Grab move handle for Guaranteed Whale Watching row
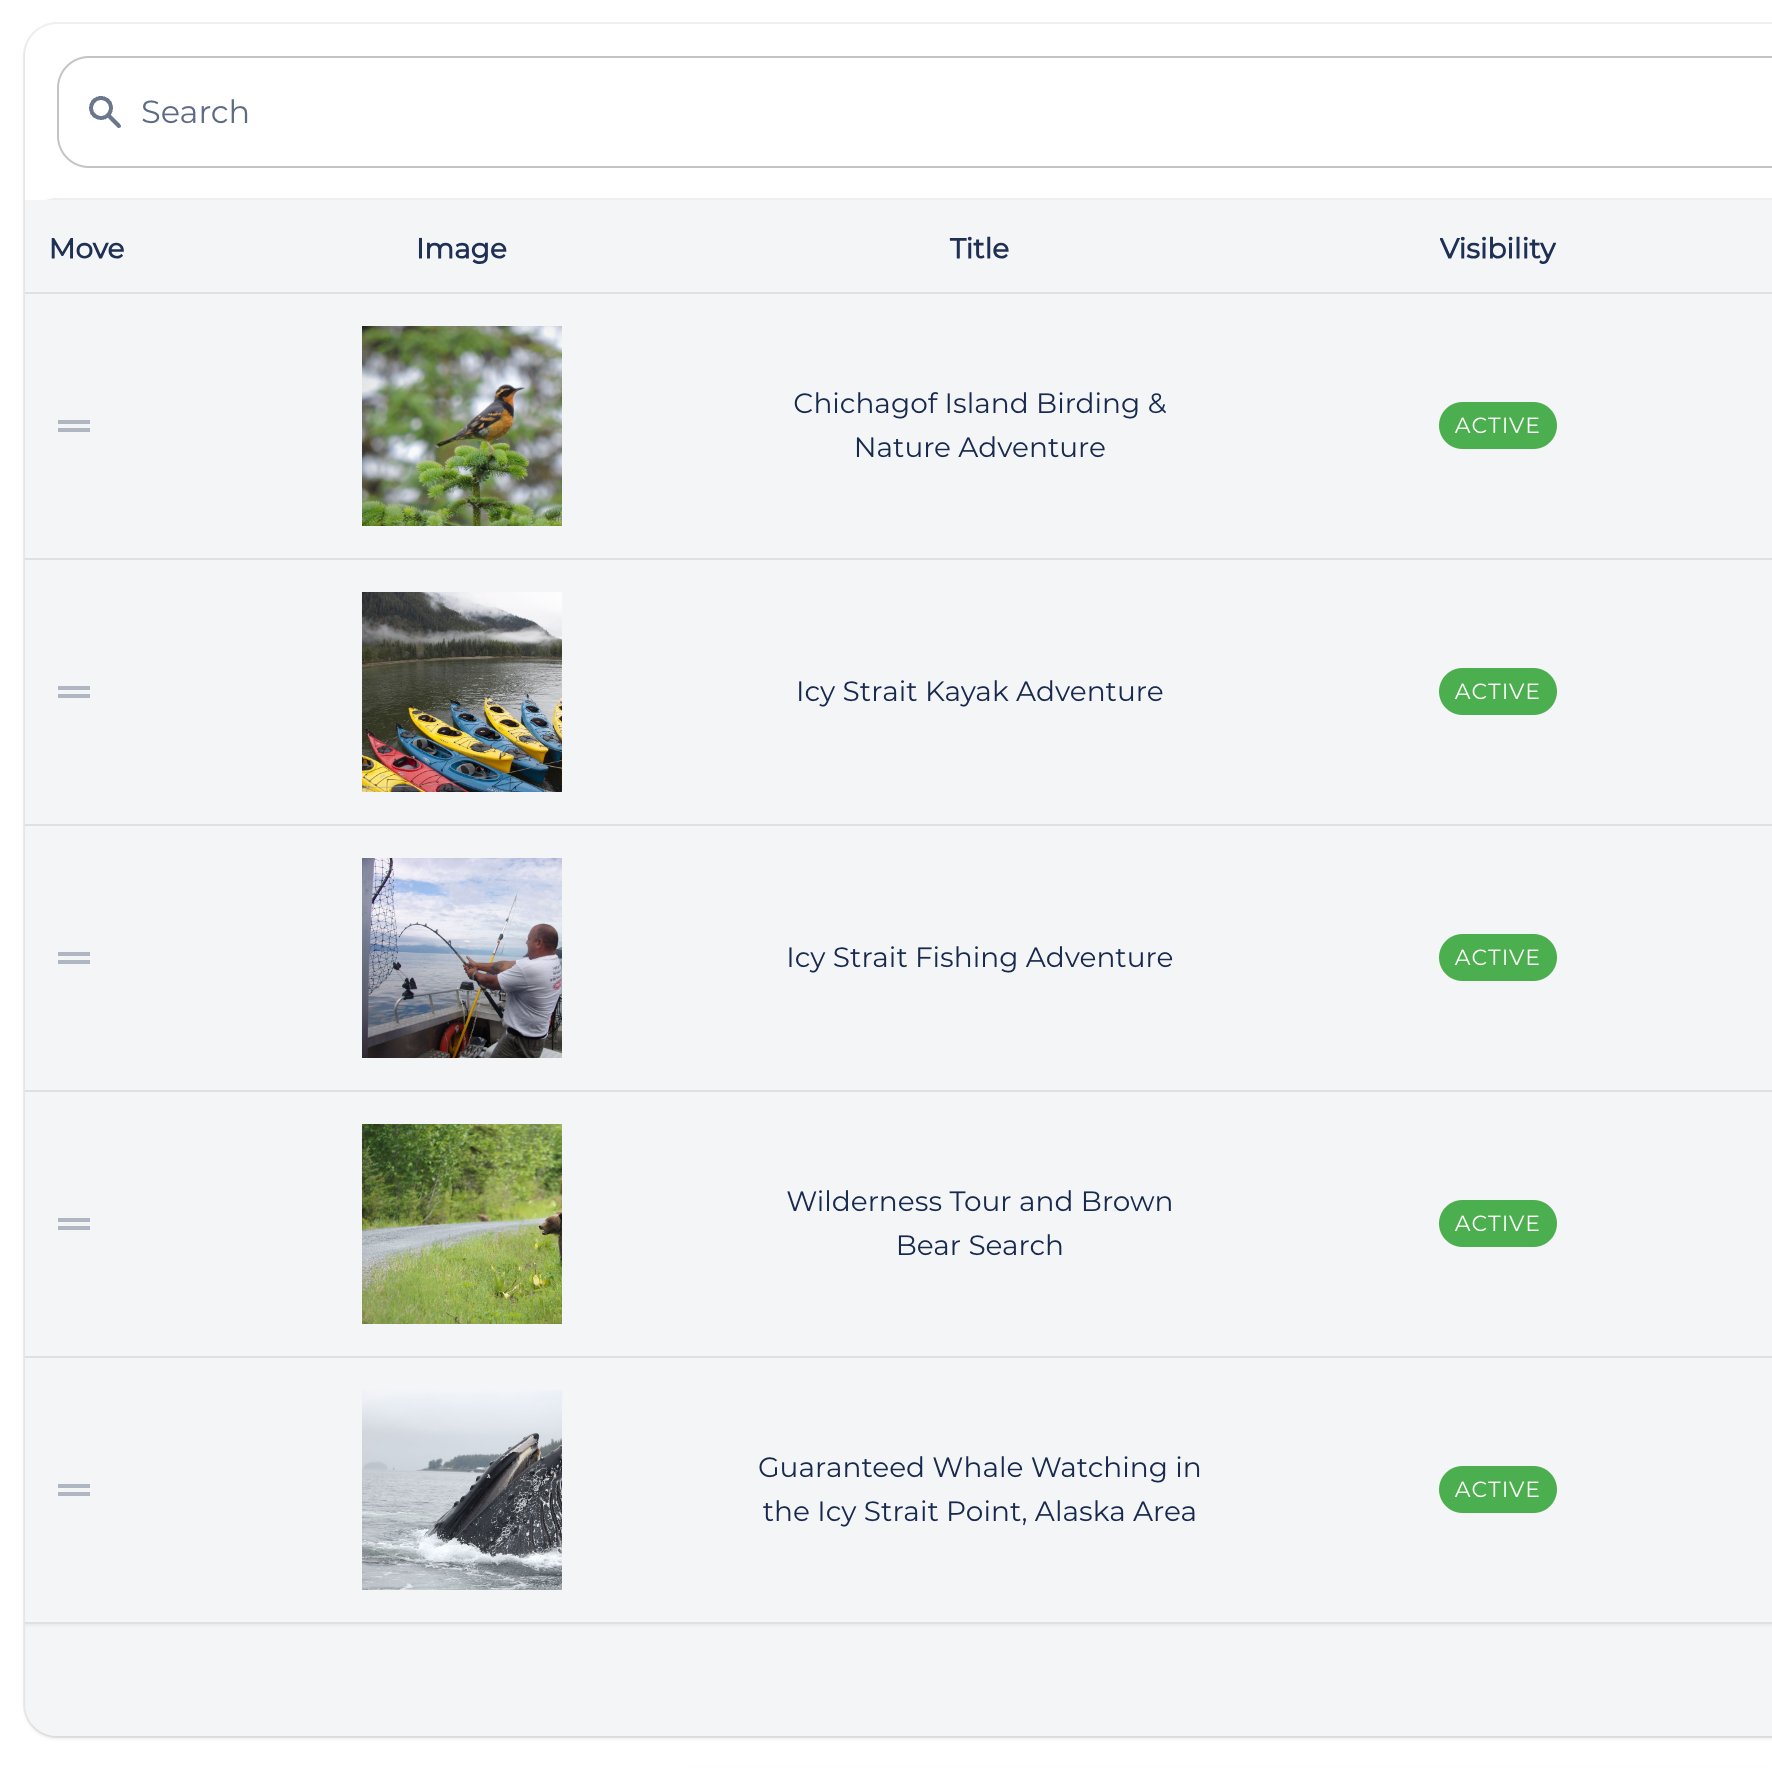This screenshot has width=1772, height=1768. [74, 1490]
